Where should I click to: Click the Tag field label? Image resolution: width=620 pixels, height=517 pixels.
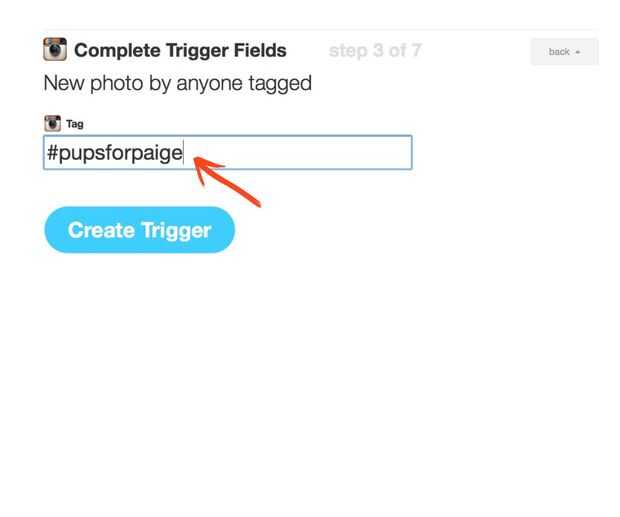click(75, 124)
